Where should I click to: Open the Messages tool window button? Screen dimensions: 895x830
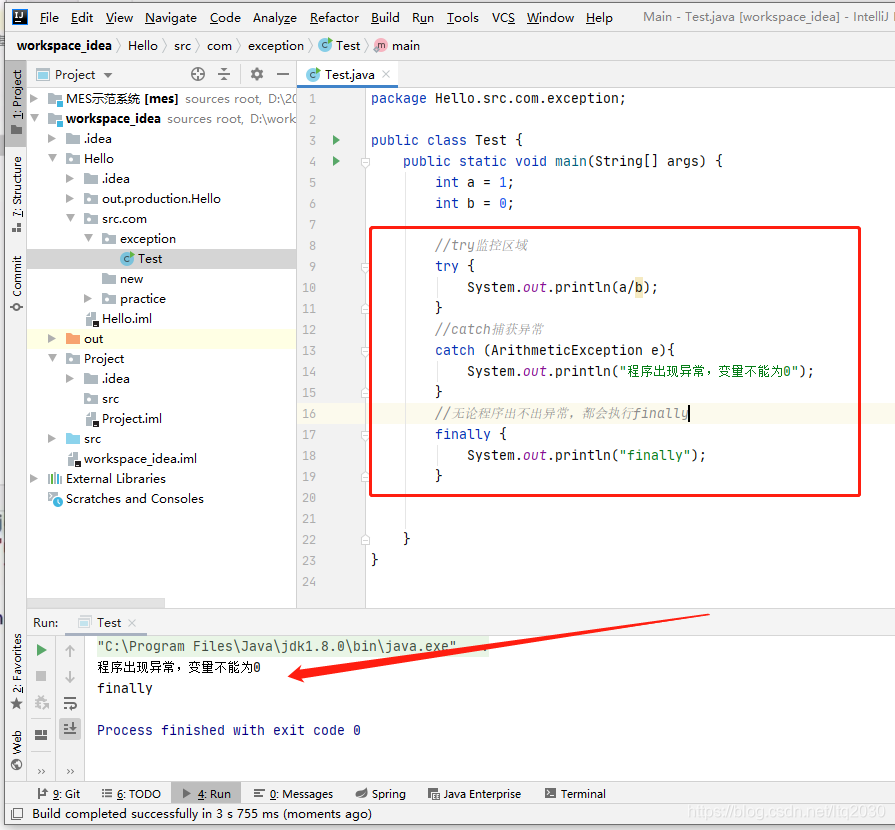[293, 793]
